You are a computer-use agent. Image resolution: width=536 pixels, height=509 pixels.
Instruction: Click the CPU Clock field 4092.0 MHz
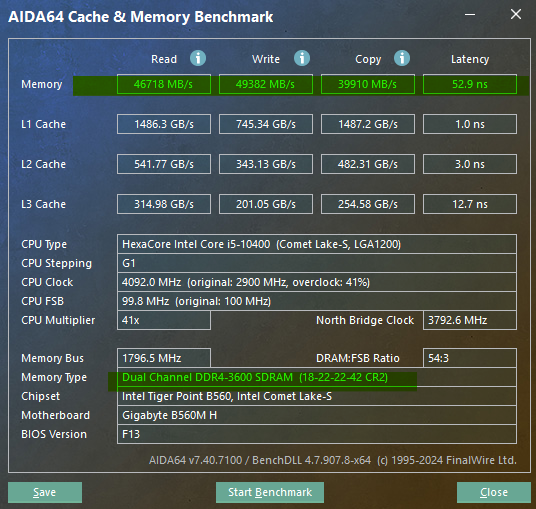point(317,282)
